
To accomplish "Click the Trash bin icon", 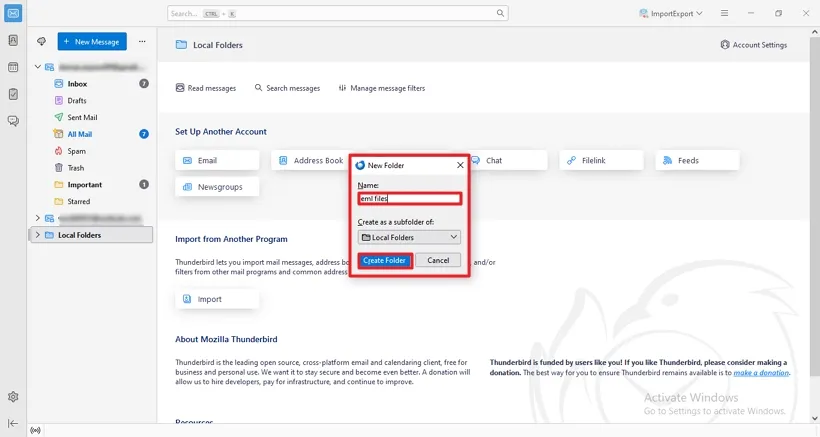I will 59,168.
